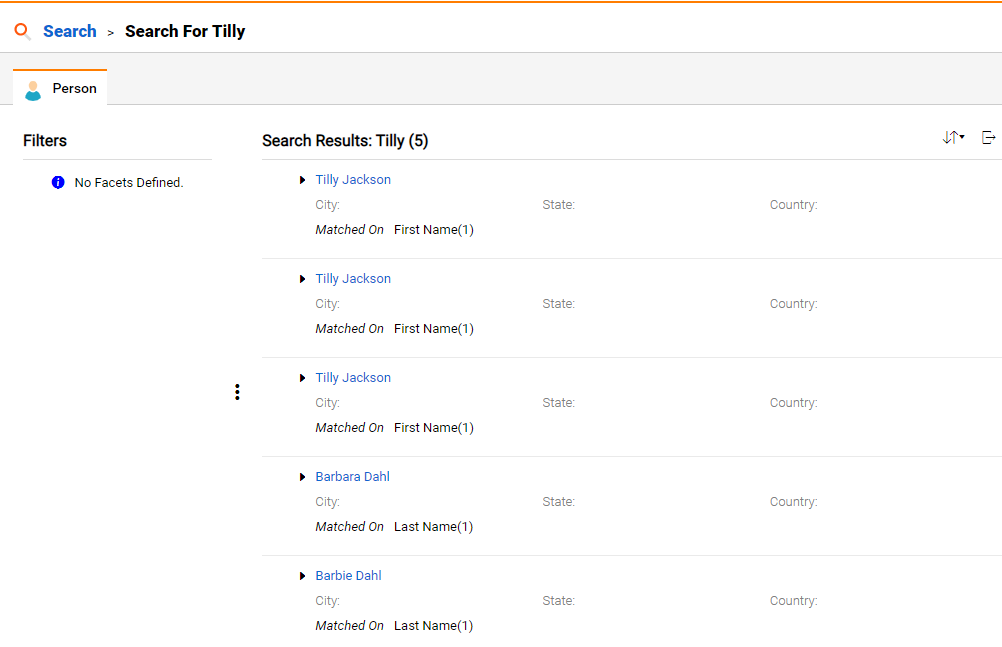The image size is (1002, 647).
Task: Expand the first Tilly Jackson result
Action: pyautogui.click(x=302, y=180)
